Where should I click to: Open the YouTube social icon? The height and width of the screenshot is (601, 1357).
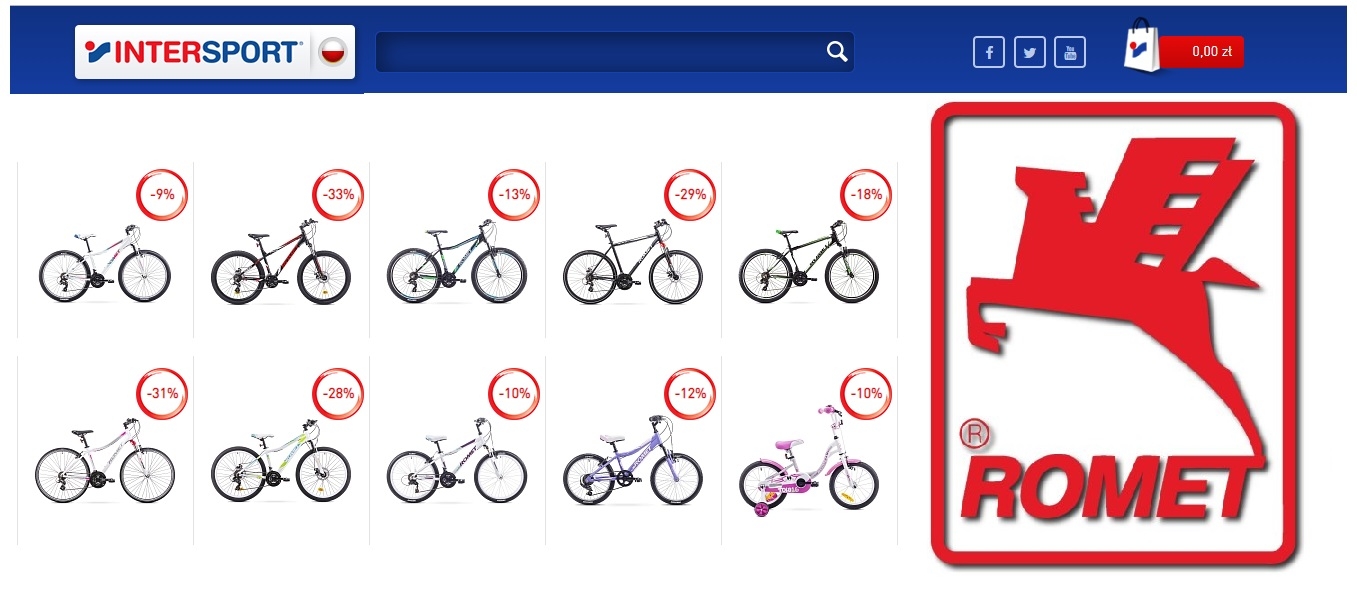(1070, 52)
